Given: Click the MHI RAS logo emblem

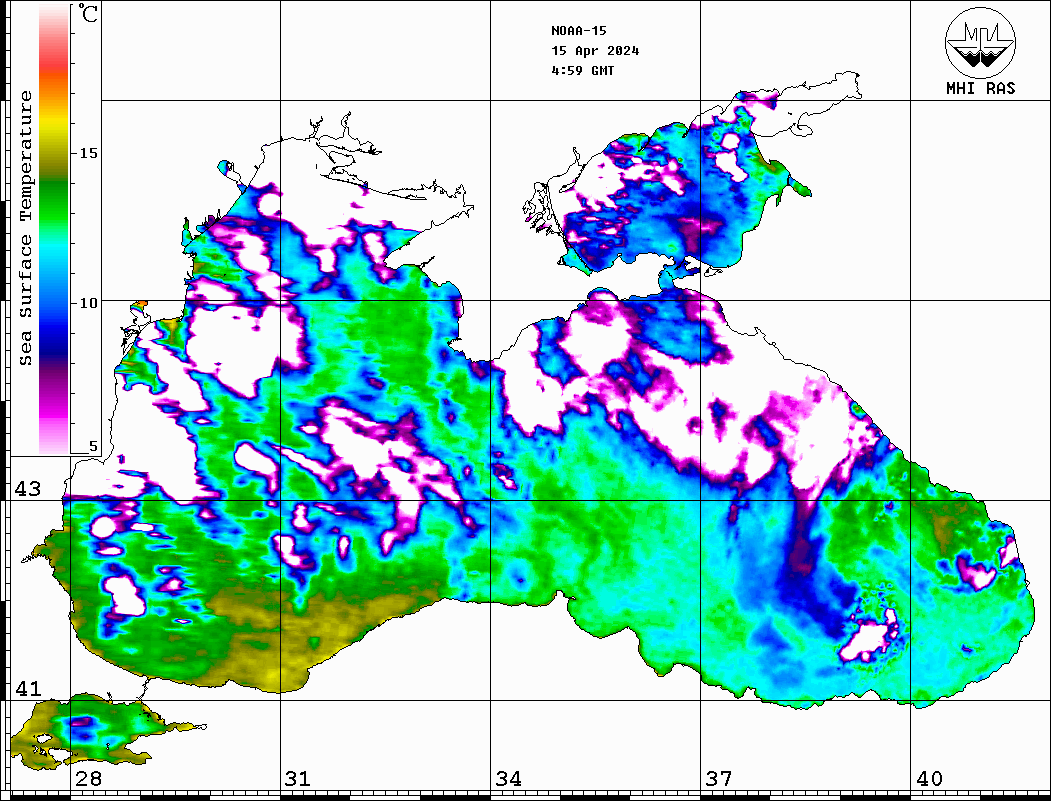Looking at the screenshot, I should click(x=980, y=42).
